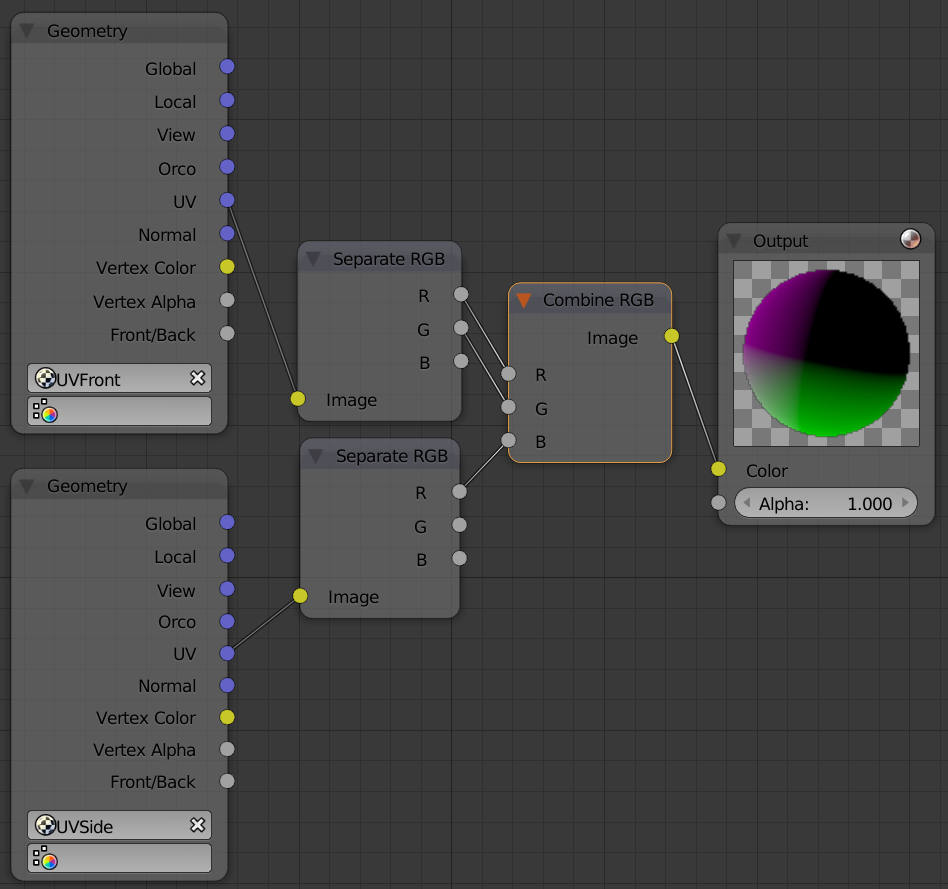
Task: Clear the UVSide UV map field
Action: pyautogui.click(x=198, y=825)
